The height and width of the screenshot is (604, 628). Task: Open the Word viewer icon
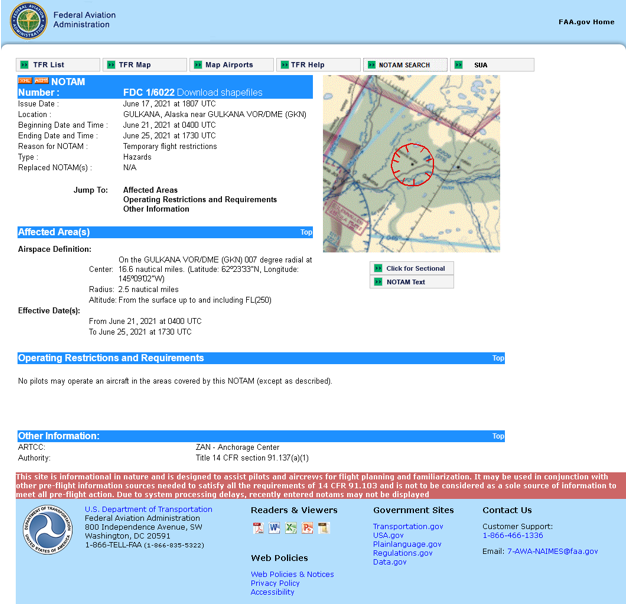[274, 528]
